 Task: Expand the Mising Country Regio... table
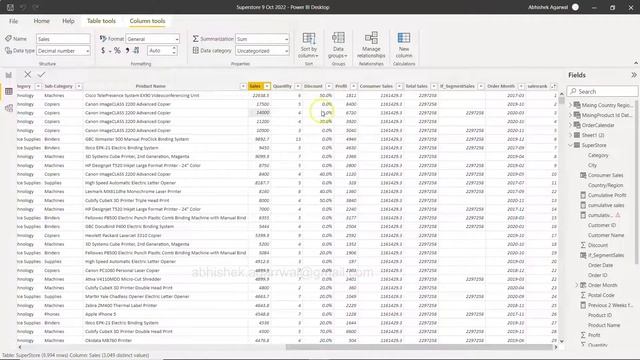(571, 105)
